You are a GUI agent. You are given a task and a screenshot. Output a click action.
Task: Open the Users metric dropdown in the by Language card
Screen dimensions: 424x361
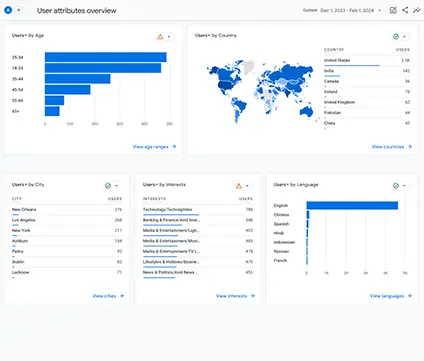coord(281,185)
